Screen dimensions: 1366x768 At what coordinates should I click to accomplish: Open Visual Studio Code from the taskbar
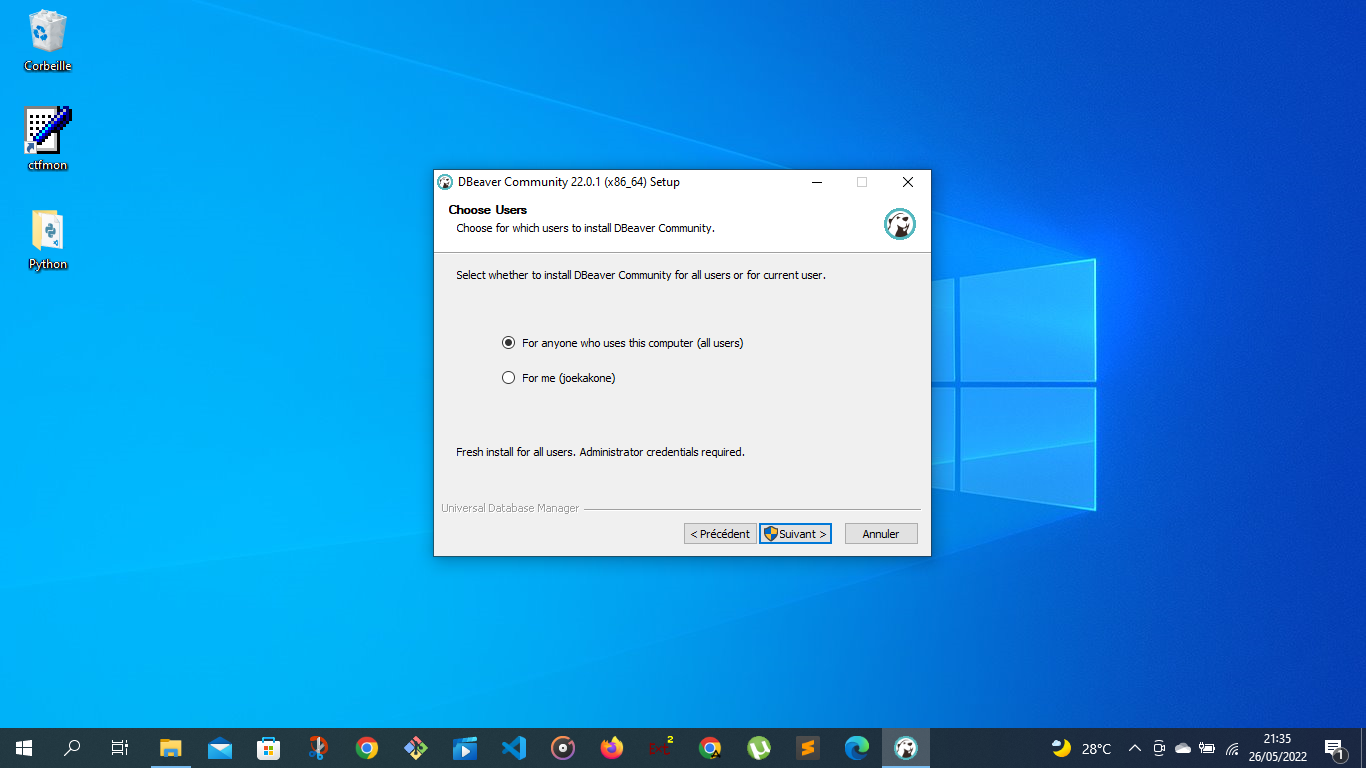514,748
